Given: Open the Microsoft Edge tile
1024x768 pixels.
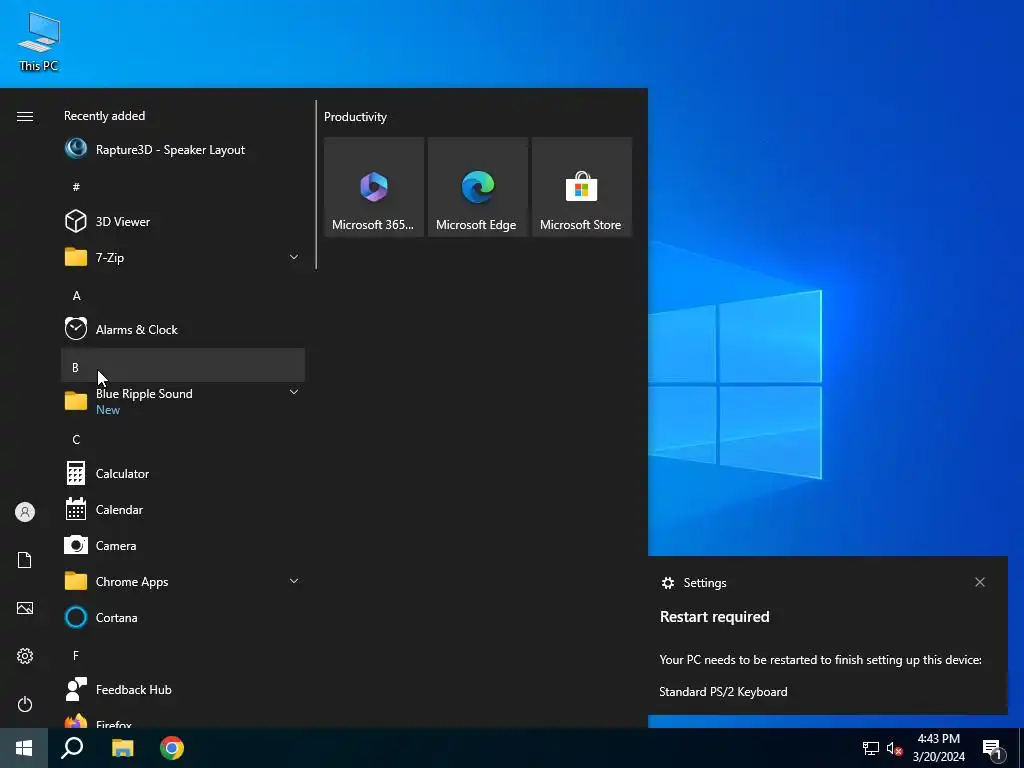Looking at the screenshot, I should [477, 187].
